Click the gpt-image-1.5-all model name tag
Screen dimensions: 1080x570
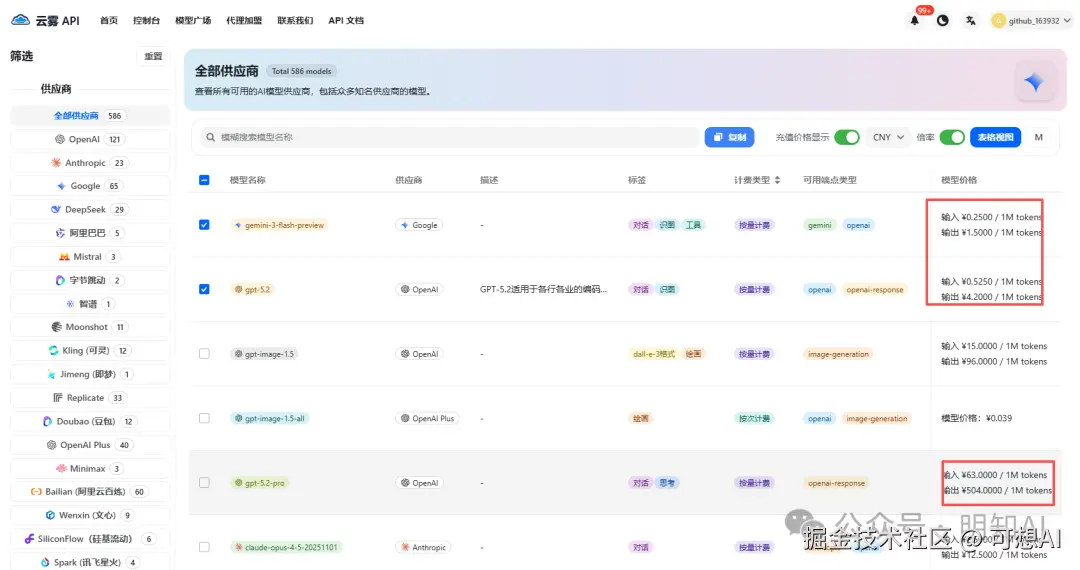coord(269,419)
